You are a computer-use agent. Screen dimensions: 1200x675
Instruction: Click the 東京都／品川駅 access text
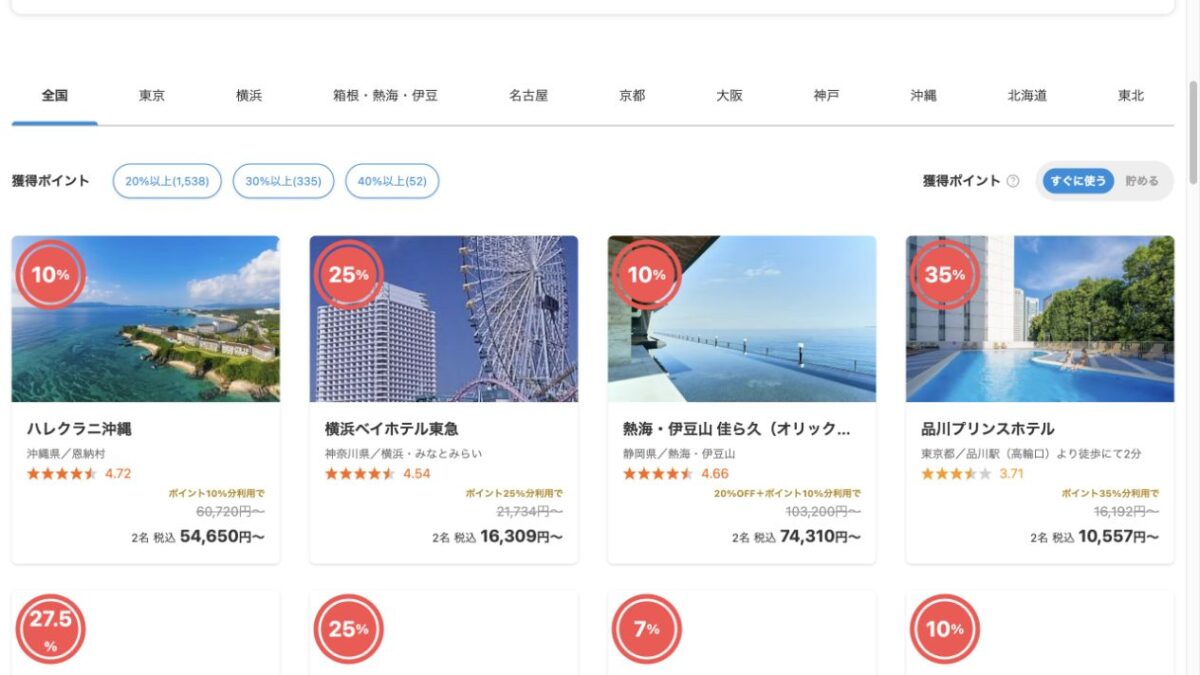point(1031,454)
